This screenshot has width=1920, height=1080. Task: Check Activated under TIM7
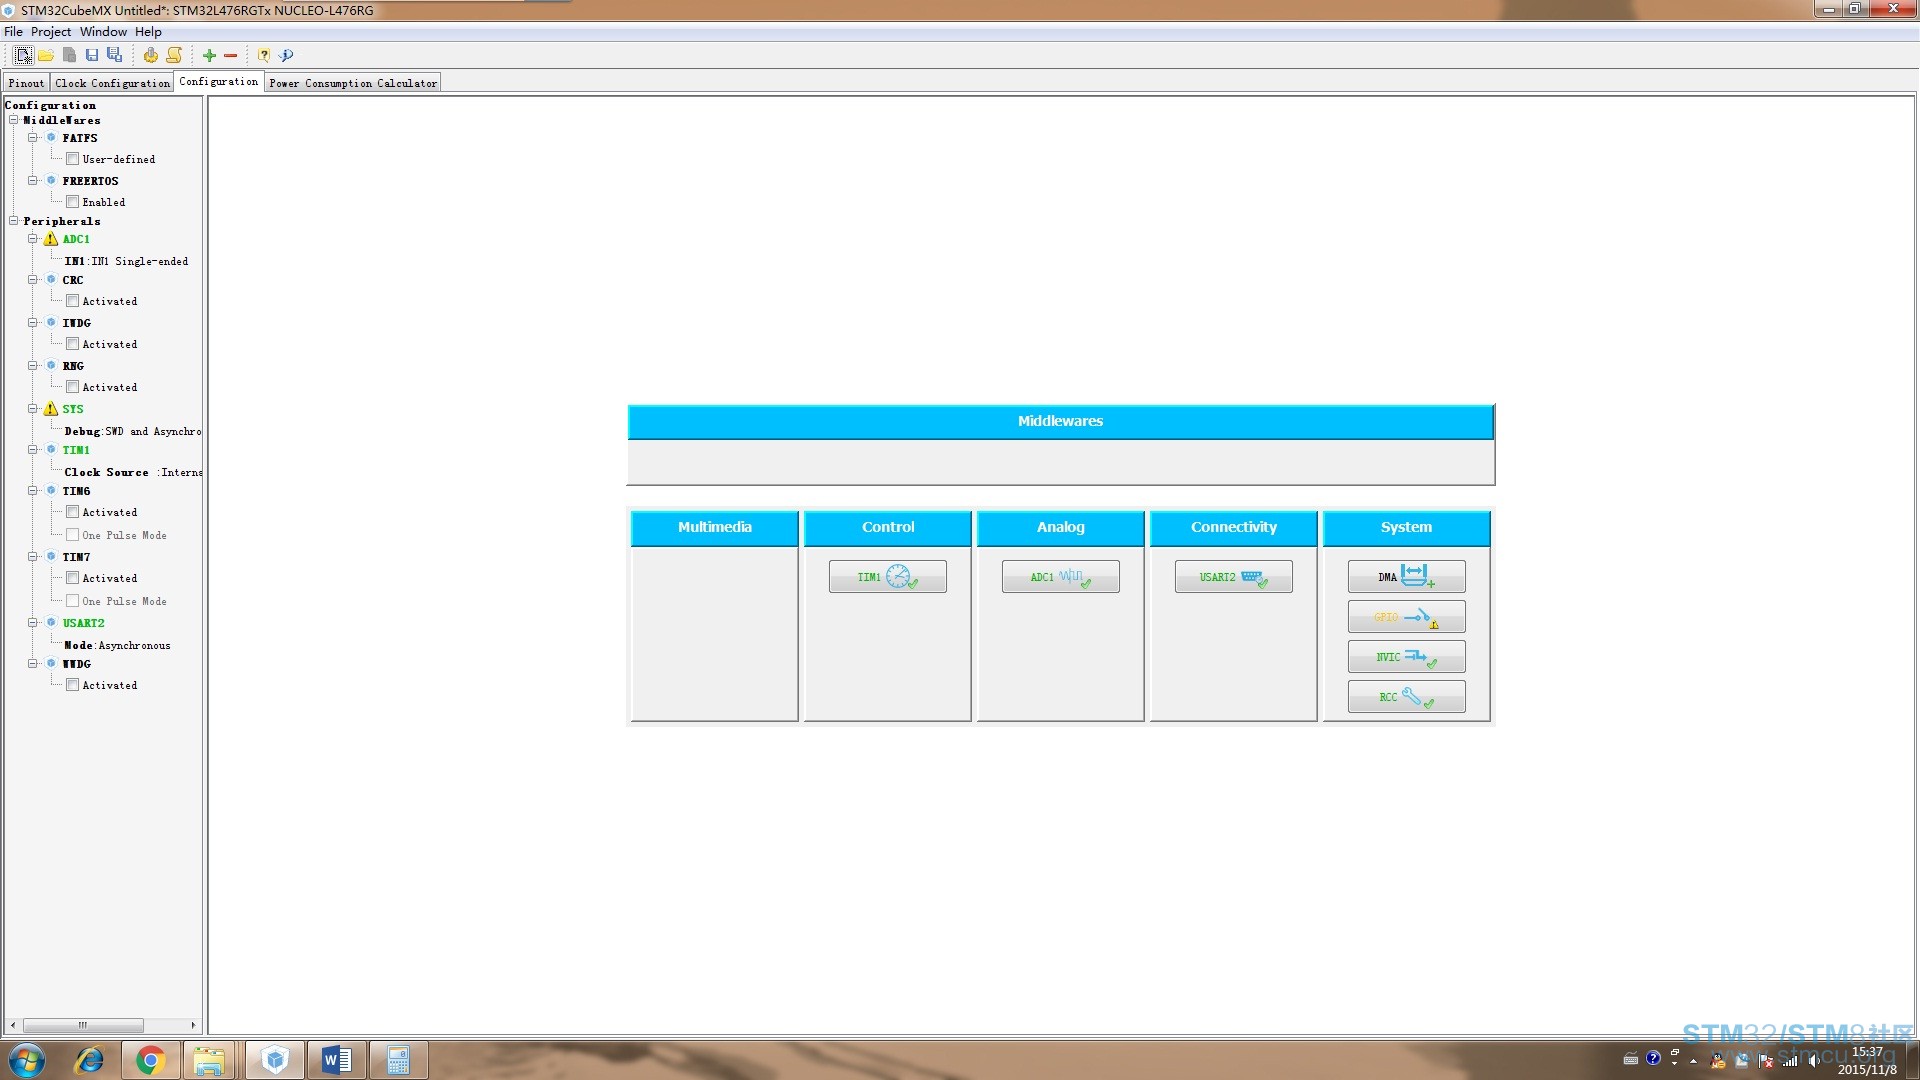tap(73, 578)
